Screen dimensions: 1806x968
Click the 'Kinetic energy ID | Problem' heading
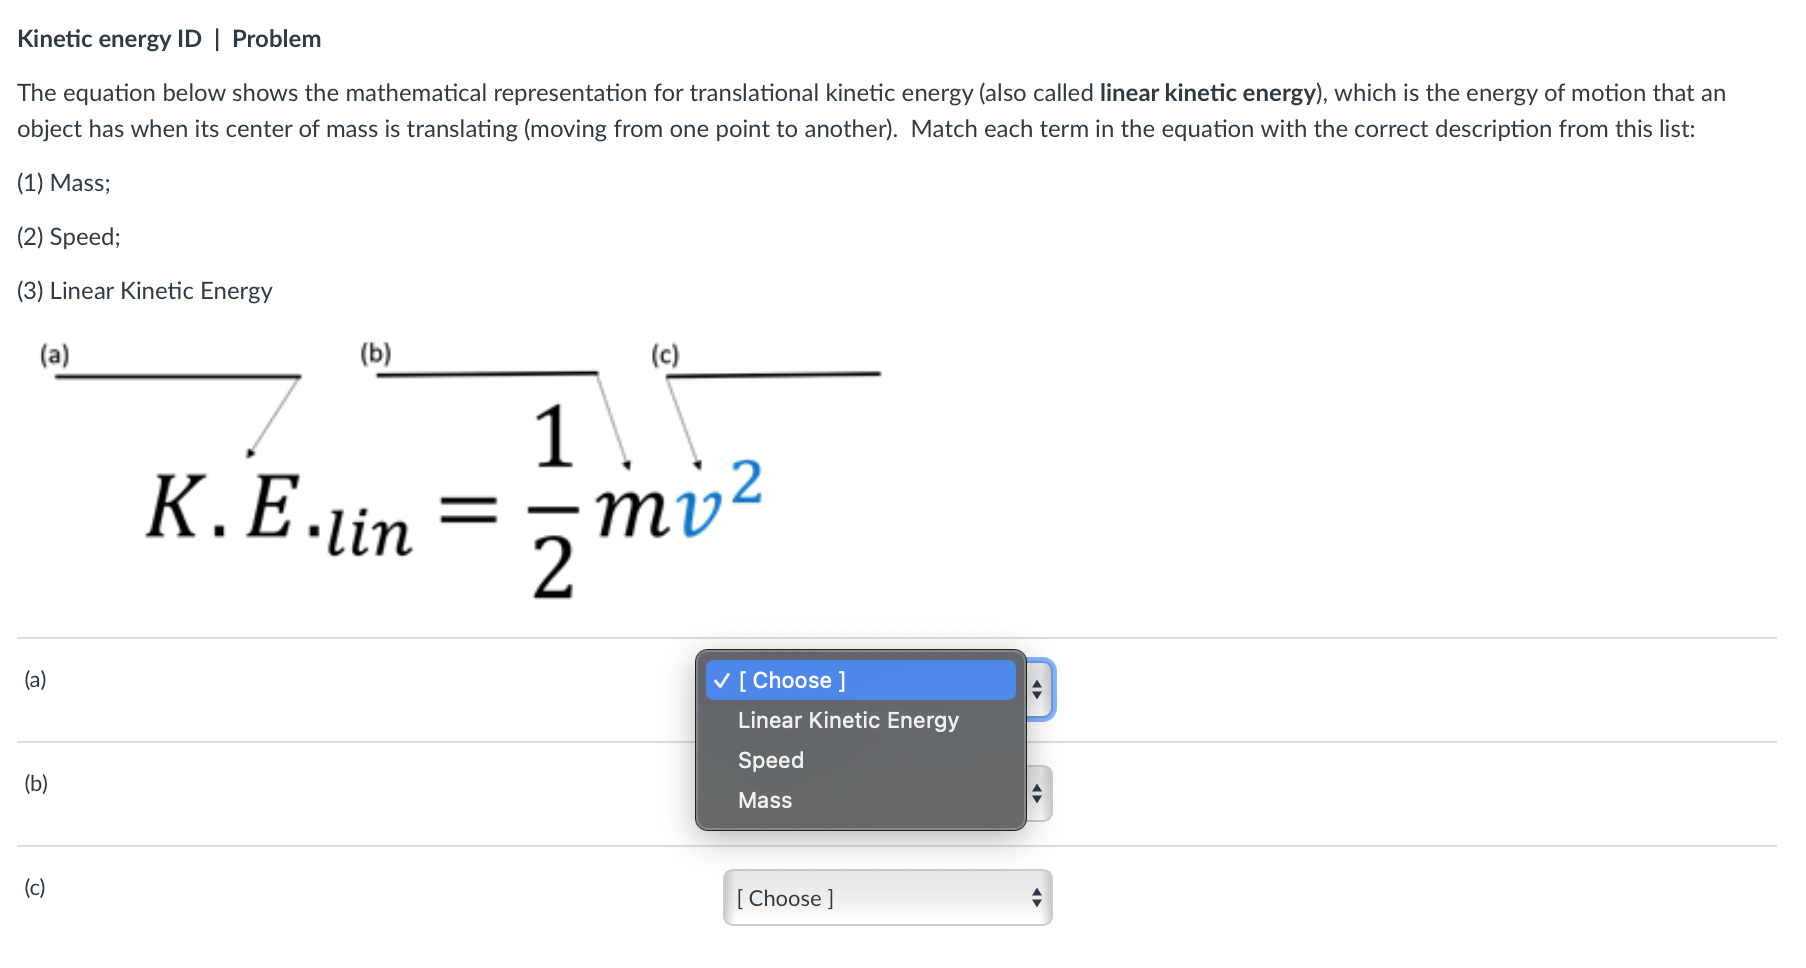(x=168, y=38)
